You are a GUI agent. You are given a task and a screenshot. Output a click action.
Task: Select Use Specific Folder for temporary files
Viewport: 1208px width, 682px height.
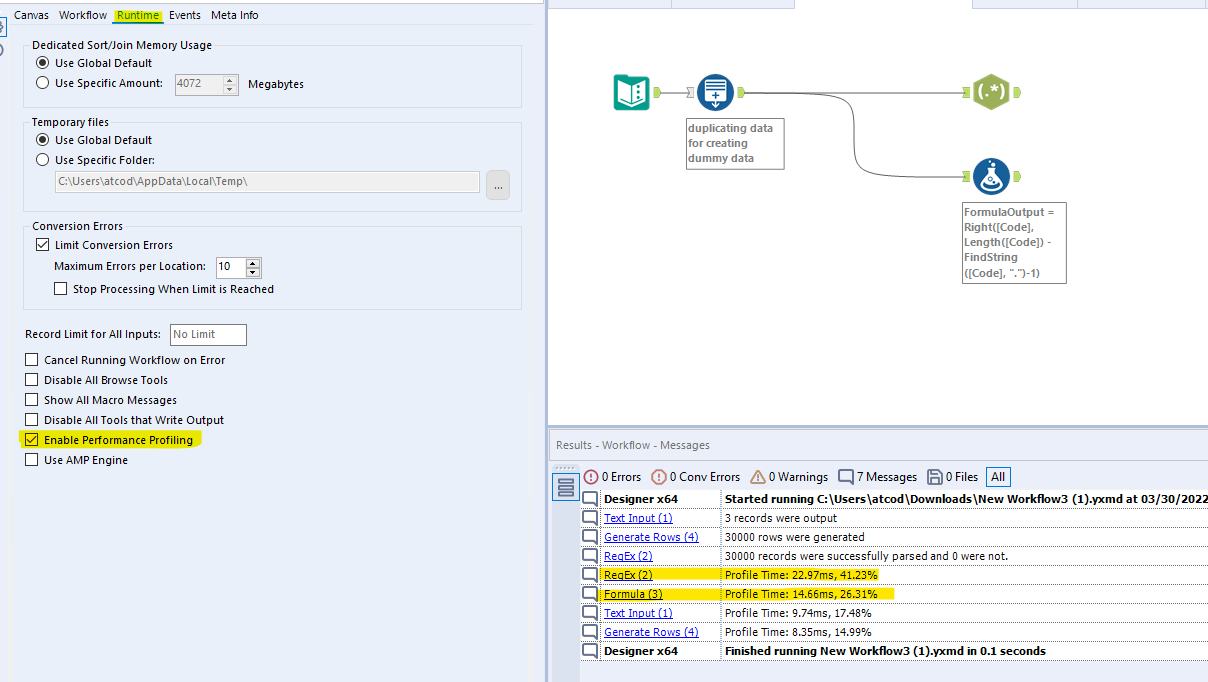41,160
